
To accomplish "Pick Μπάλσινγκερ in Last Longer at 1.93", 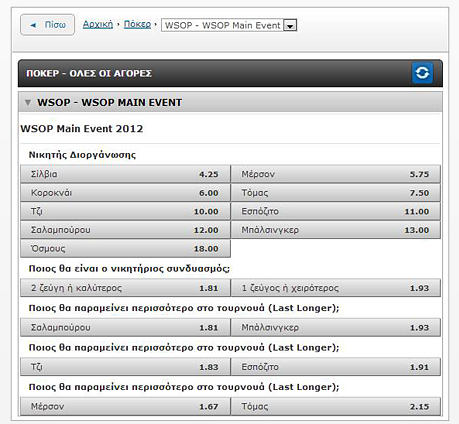I will [x=336, y=327].
